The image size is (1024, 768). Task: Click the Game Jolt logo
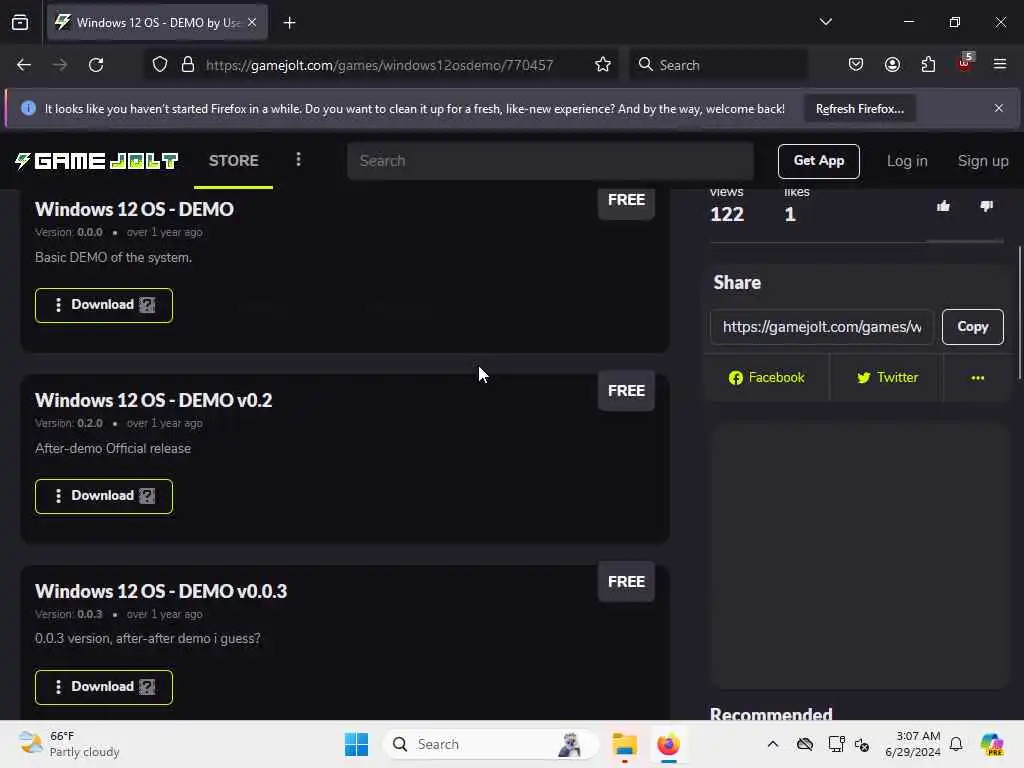[97, 161]
